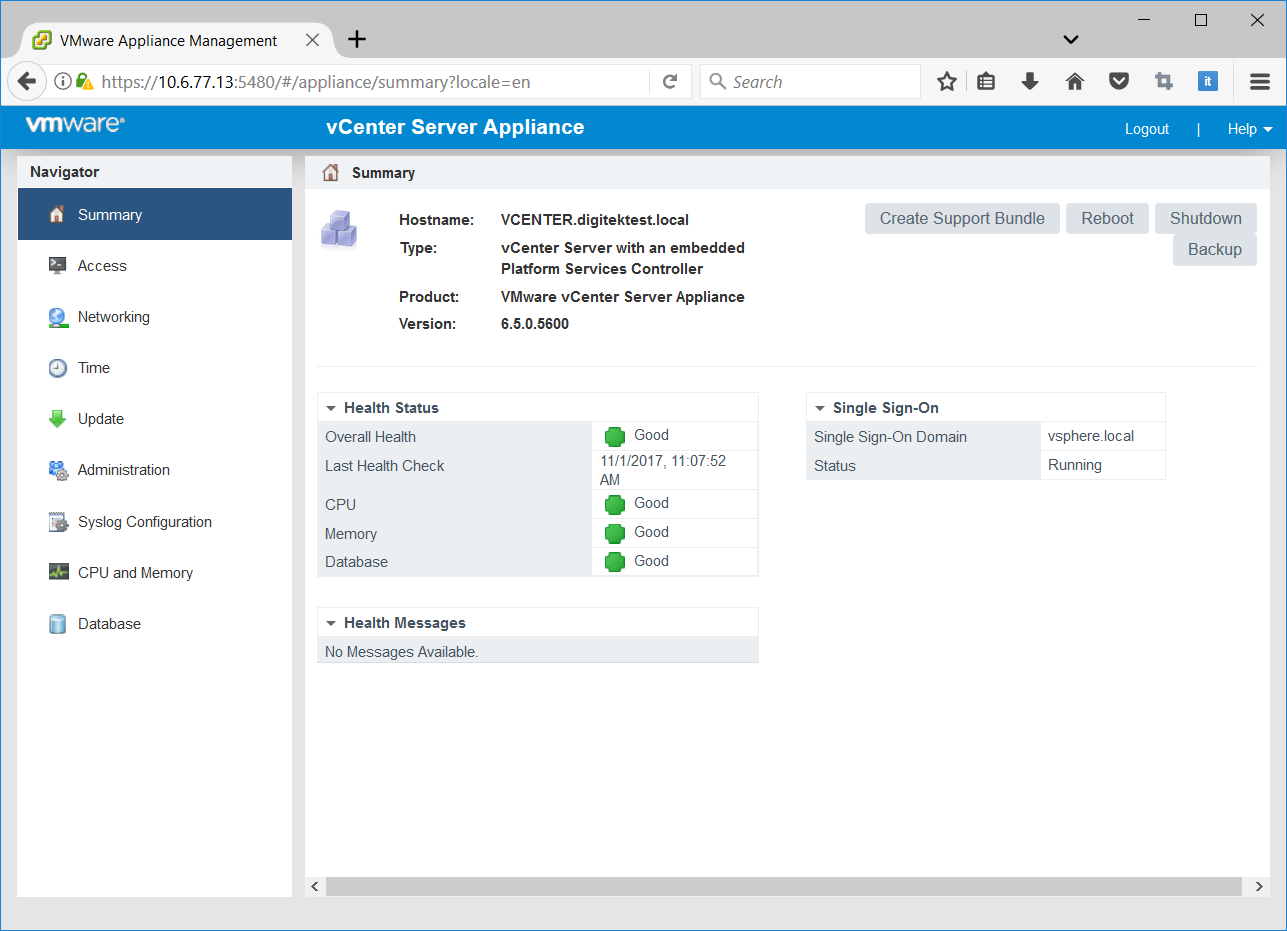This screenshot has width=1287, height=931.
Task: Click the house icon in Summary header
Action: [x=330, y=172]
